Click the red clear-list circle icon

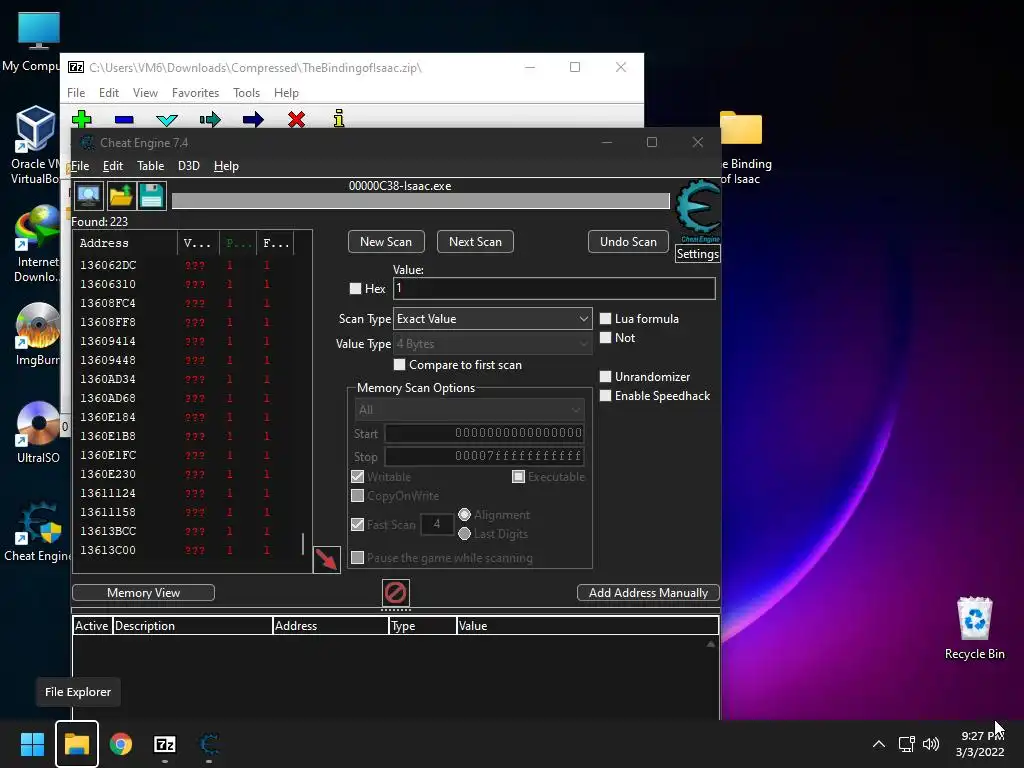click(396, 593)
